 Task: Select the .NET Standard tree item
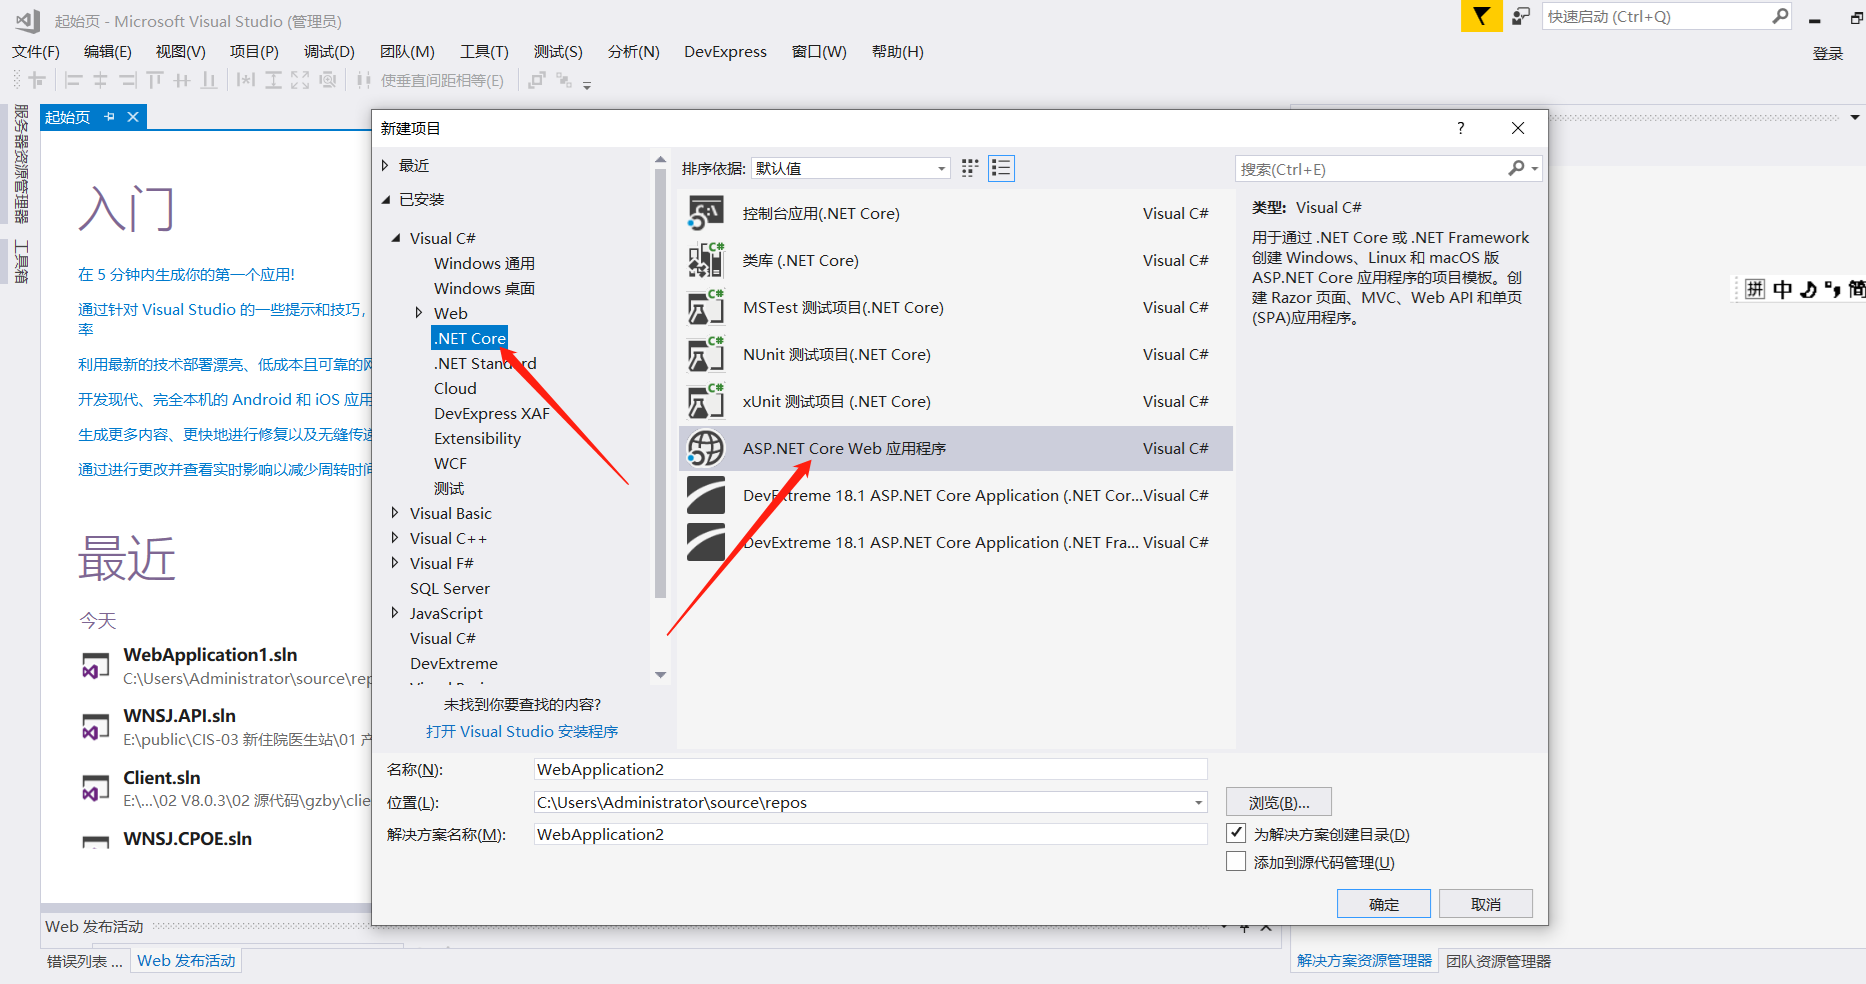tap(485, 363)
